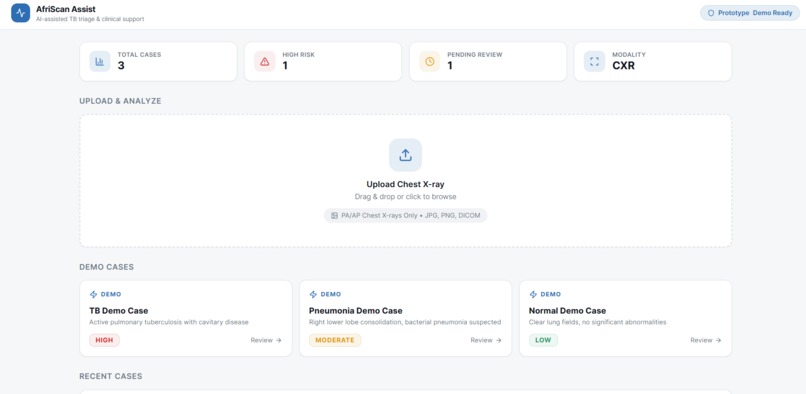This screenshot has height=394, width=806.
Task: Click the Pending Review clock icon
Action: 430,61
